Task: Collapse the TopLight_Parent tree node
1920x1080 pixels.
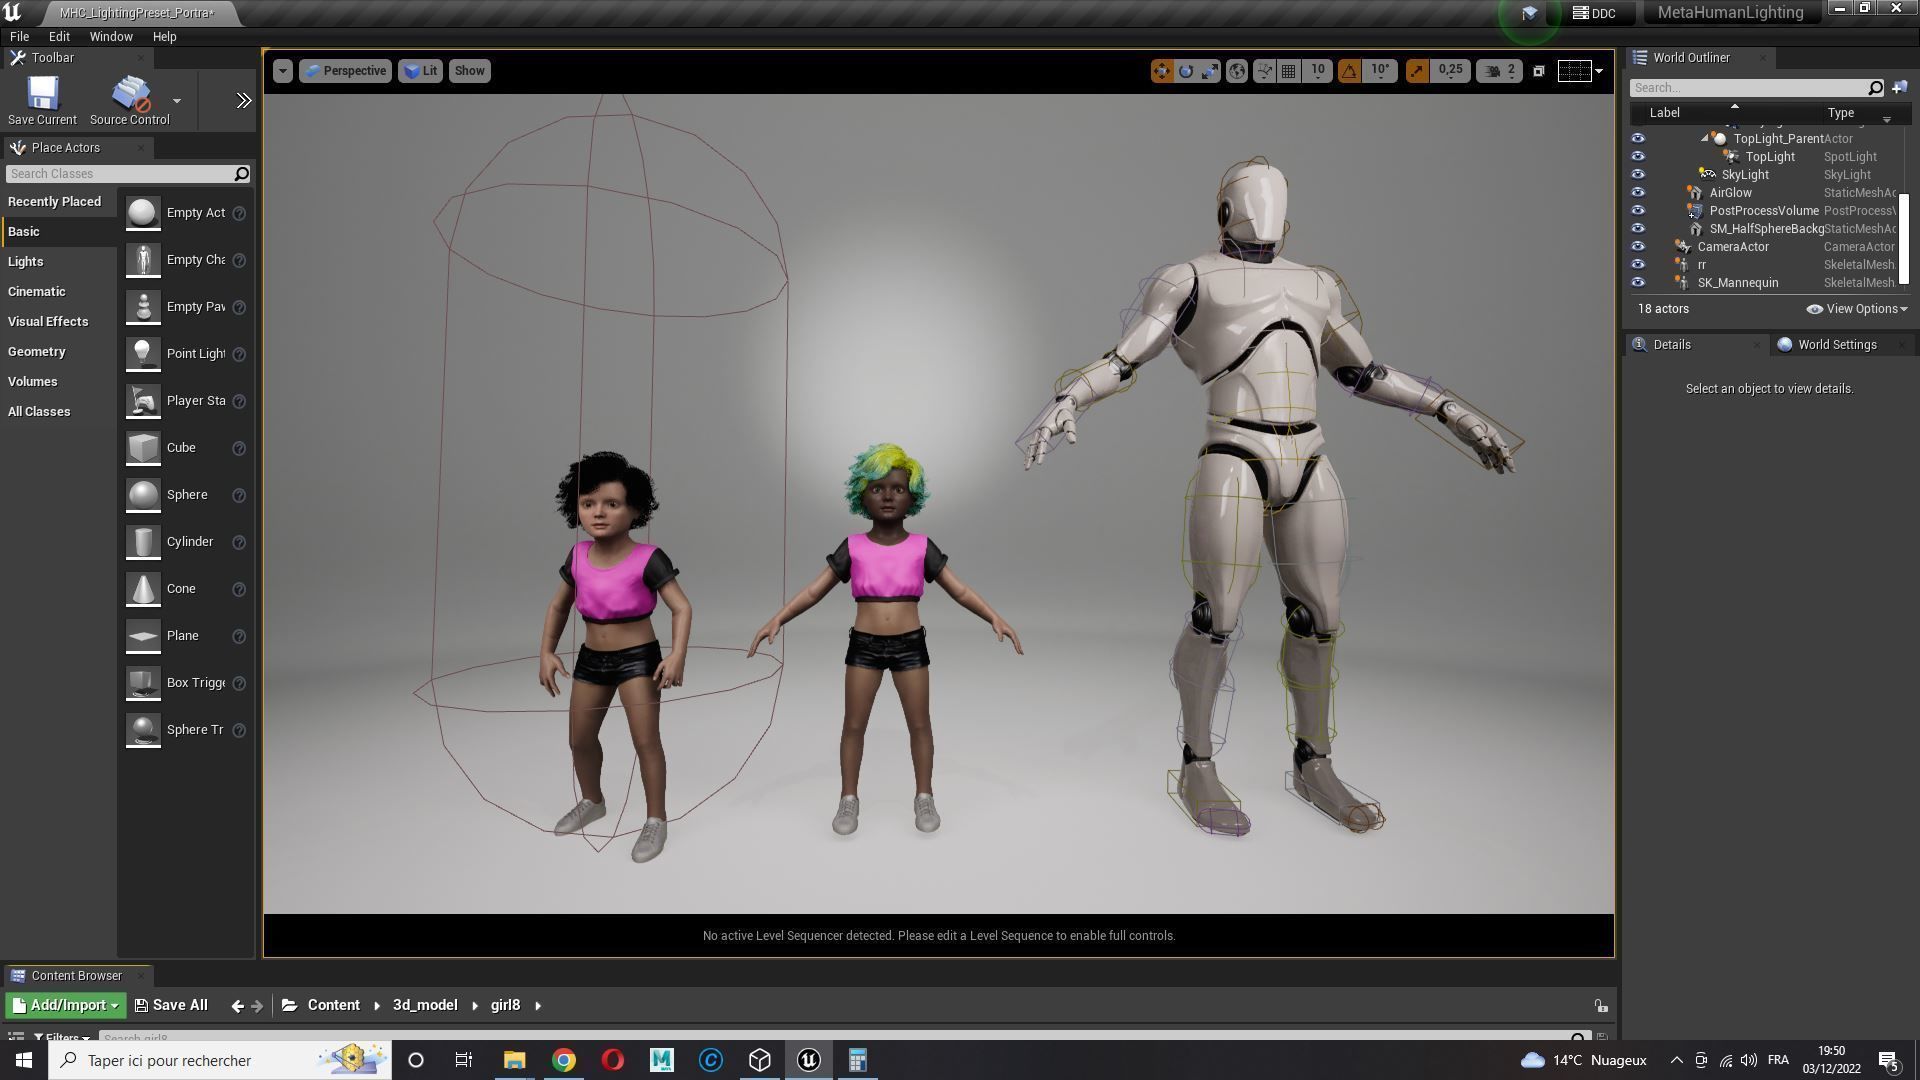Action: point(1705,139)
